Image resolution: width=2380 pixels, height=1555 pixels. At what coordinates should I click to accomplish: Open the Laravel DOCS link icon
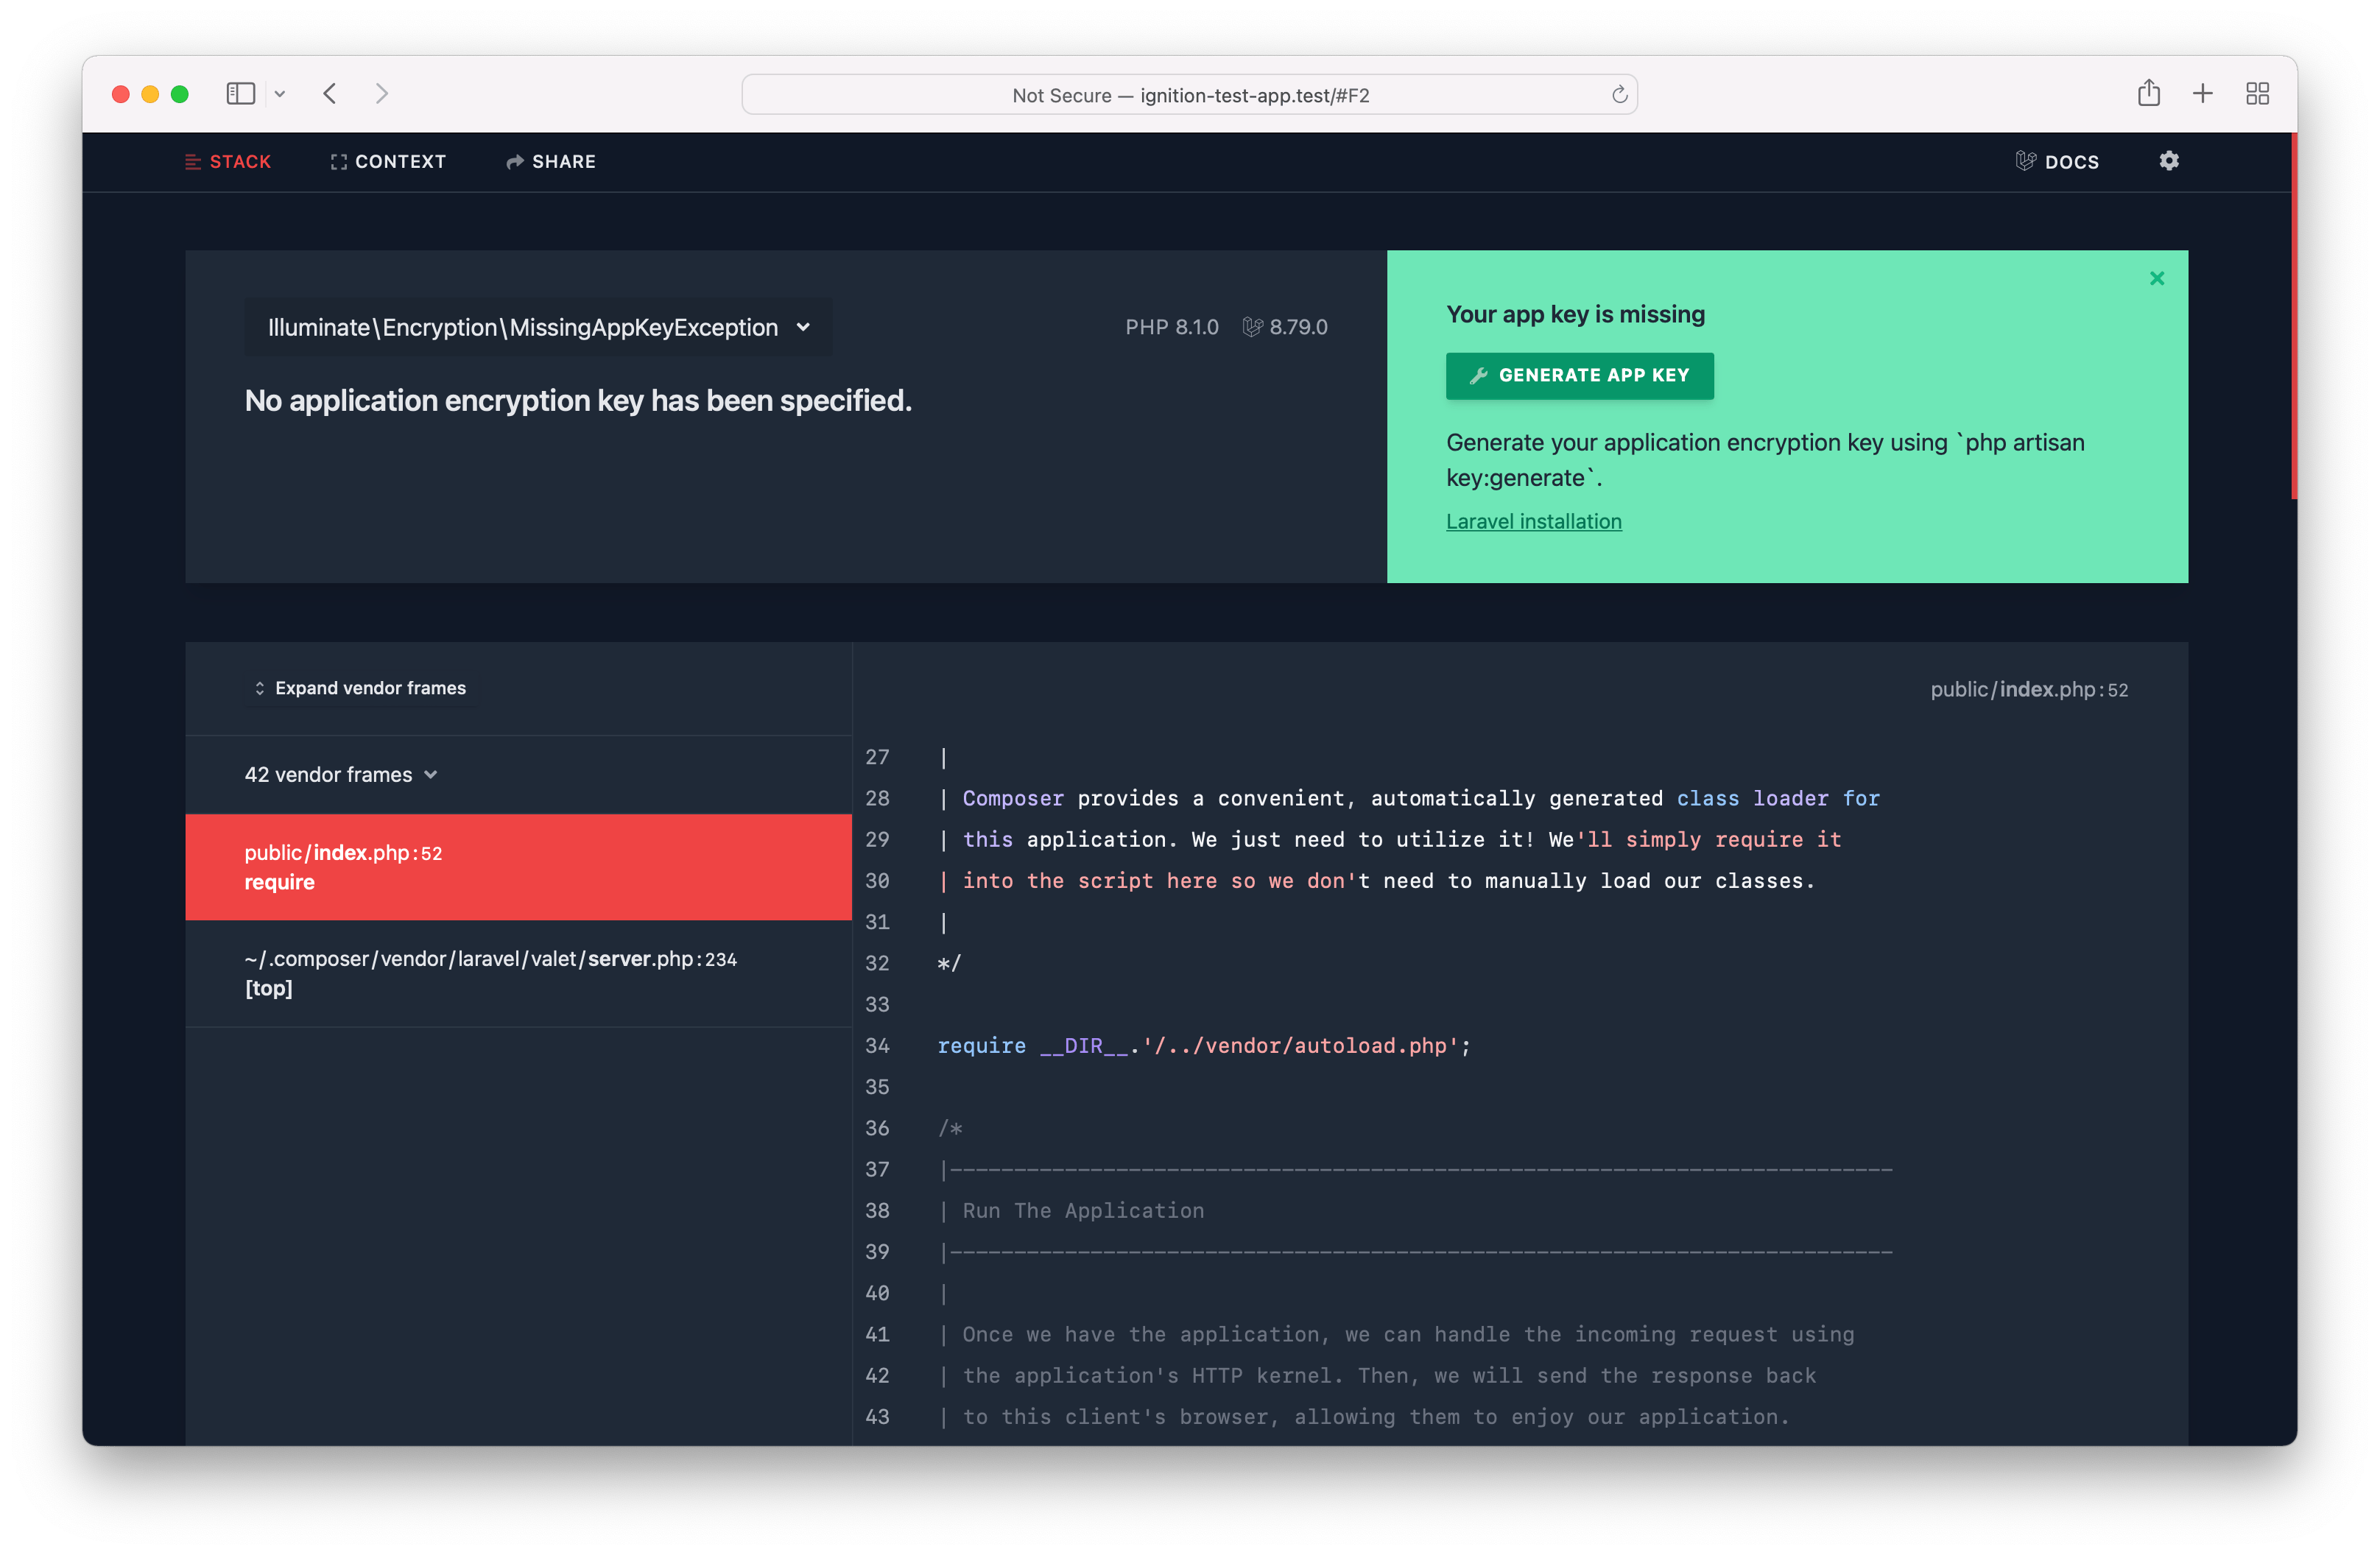click(2025, 161)
